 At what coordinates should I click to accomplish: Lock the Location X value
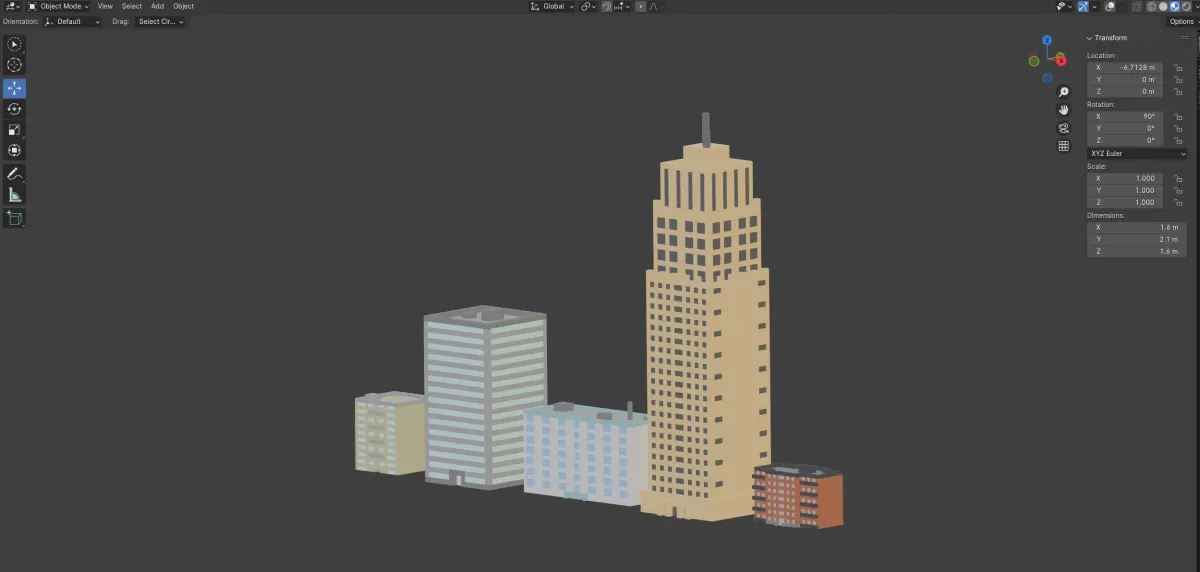coord(1179,67)
